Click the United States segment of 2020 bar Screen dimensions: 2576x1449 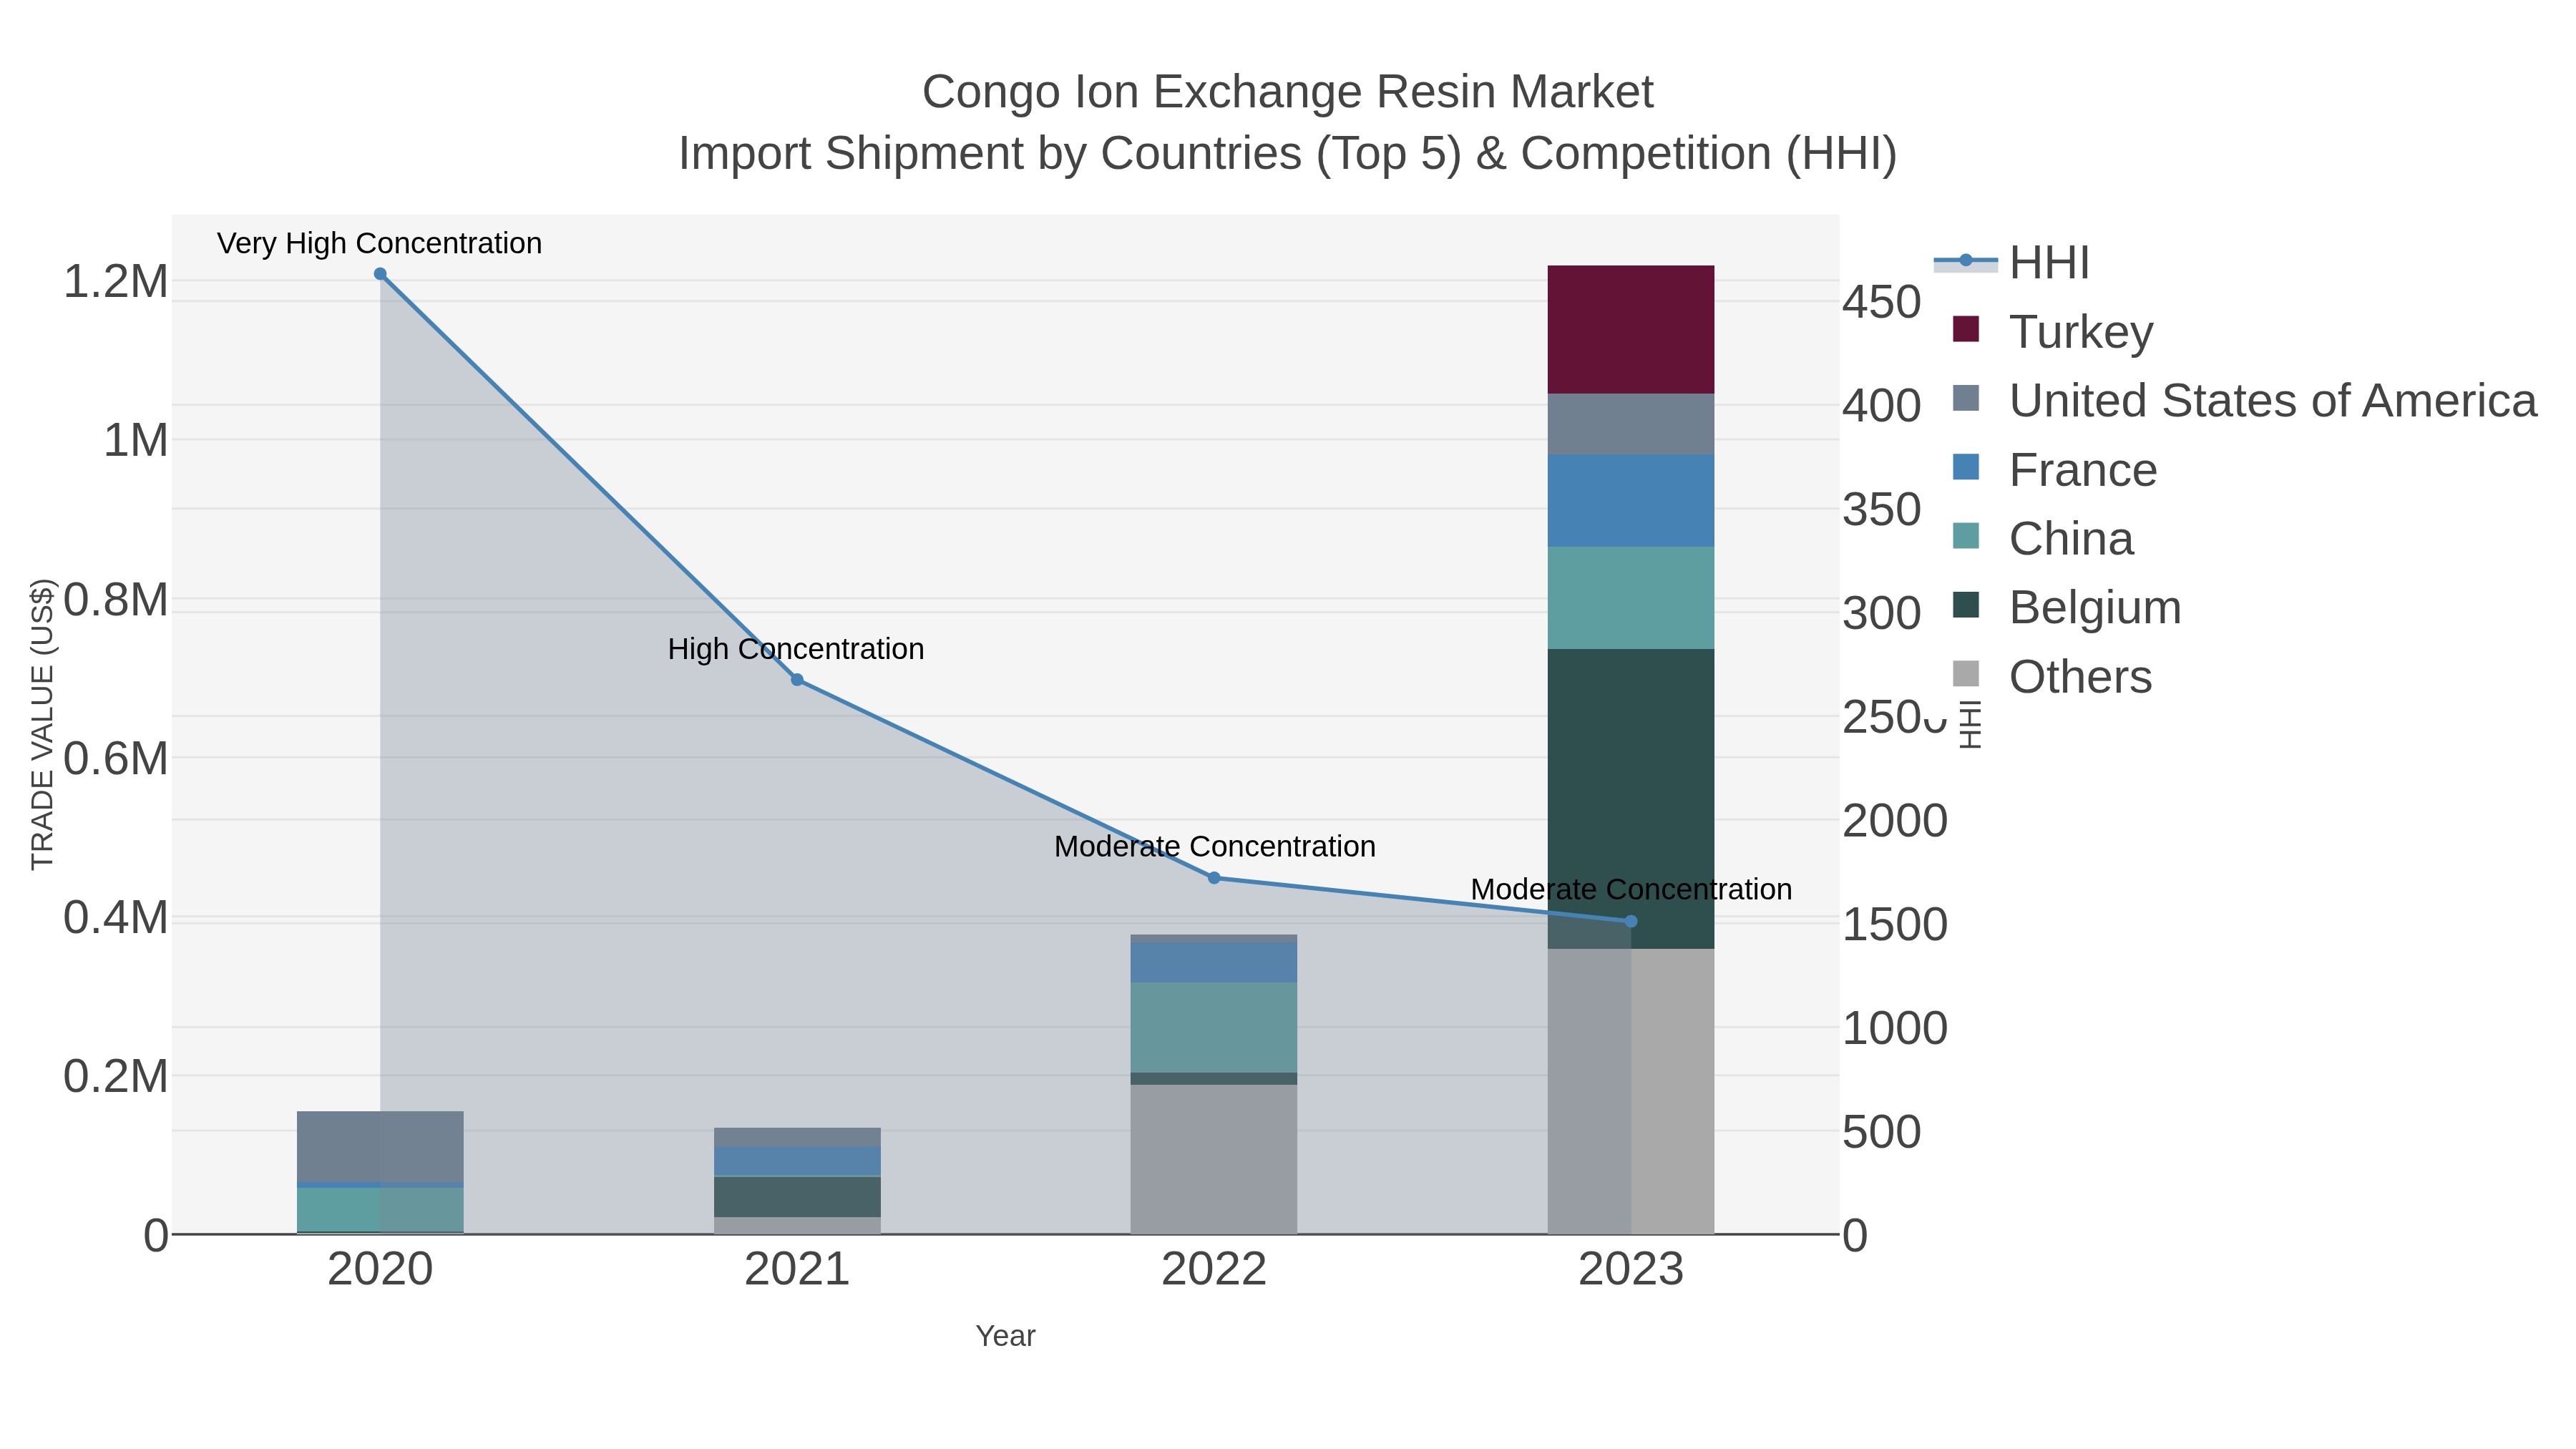click(x=380, y=1147)
